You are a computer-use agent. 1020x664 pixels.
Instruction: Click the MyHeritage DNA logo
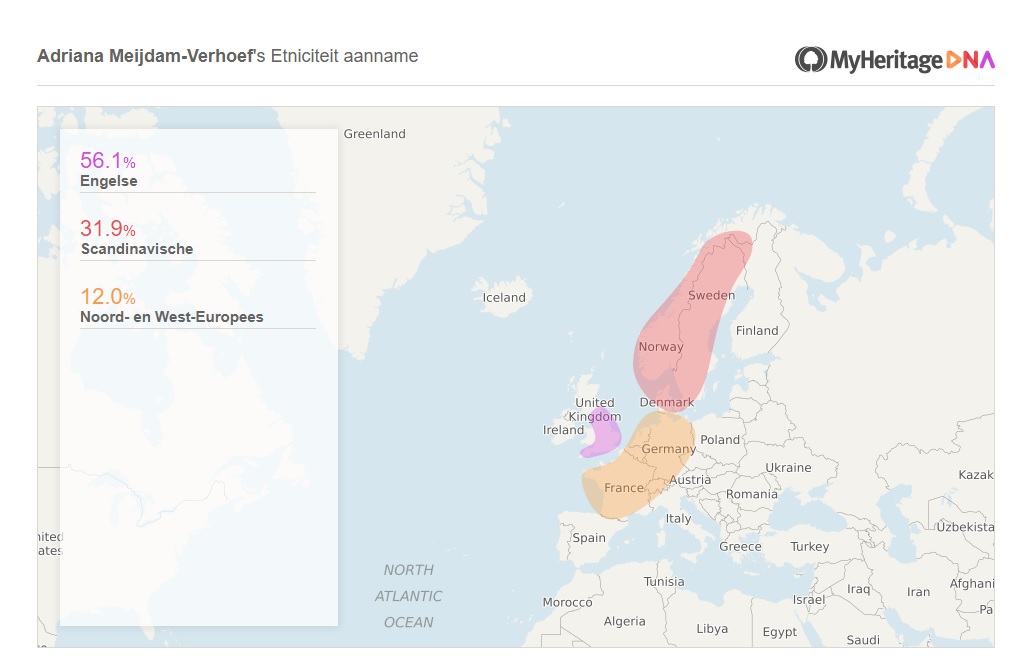point(894,60)
